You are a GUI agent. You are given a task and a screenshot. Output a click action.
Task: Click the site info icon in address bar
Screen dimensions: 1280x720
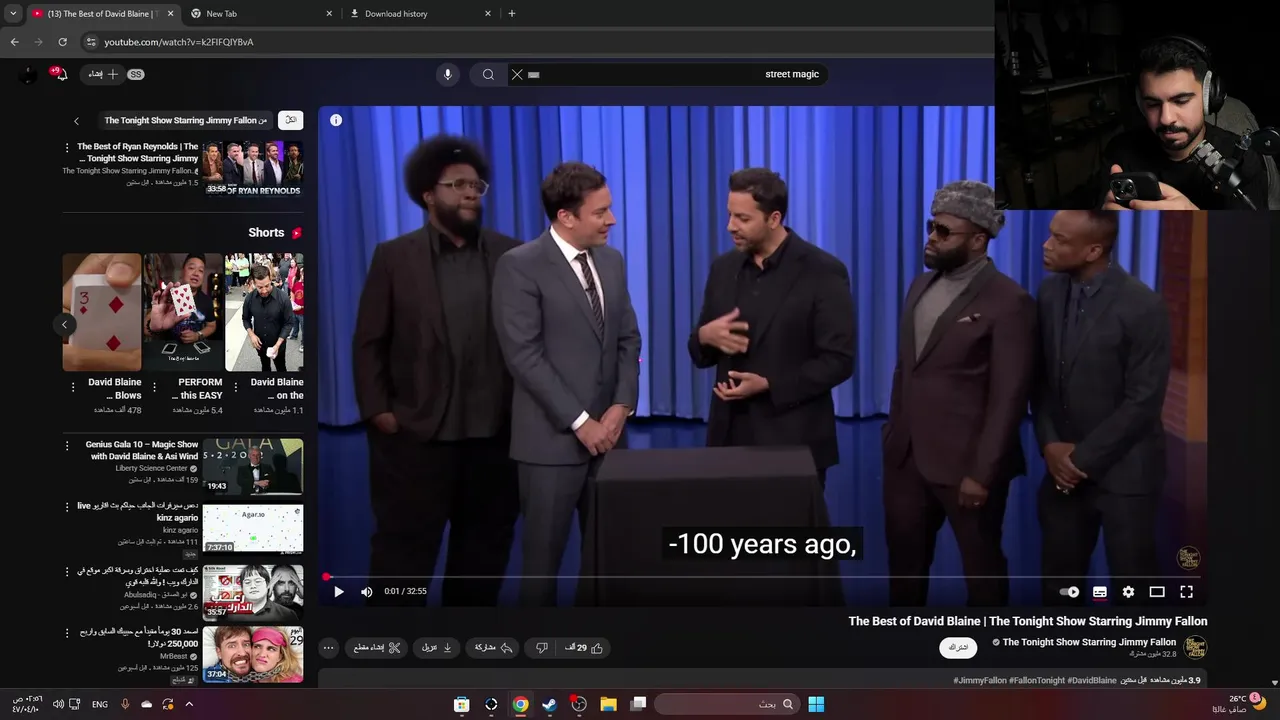[x=91, y=42]
